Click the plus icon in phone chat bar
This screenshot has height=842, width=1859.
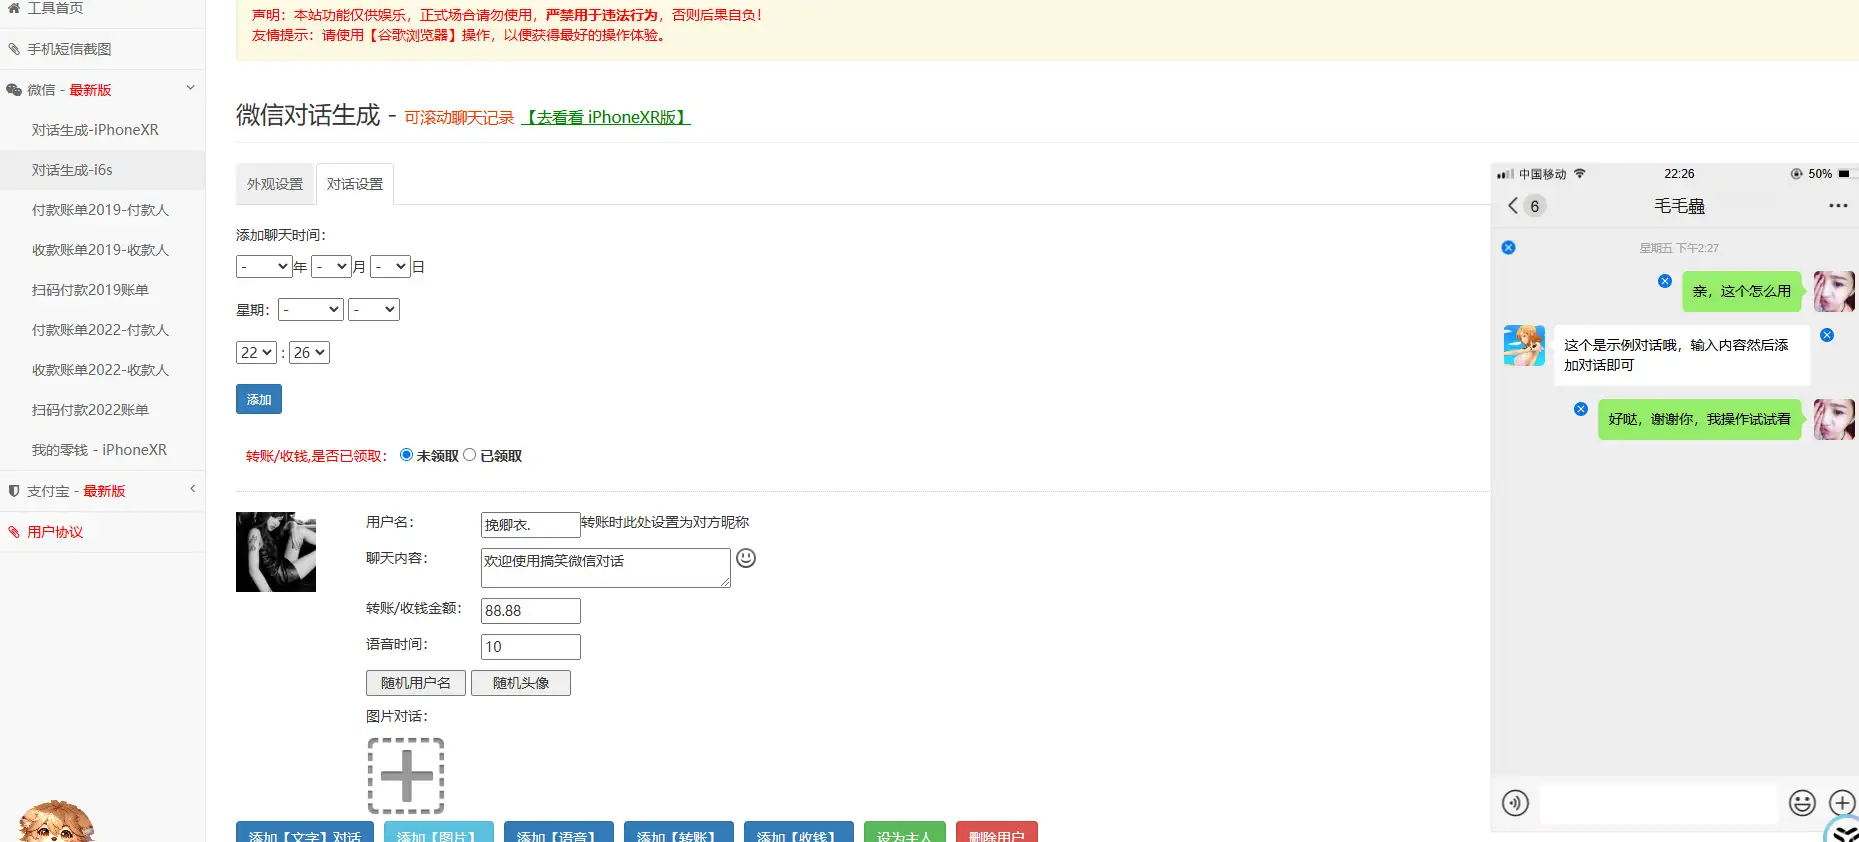point(1842,803)
